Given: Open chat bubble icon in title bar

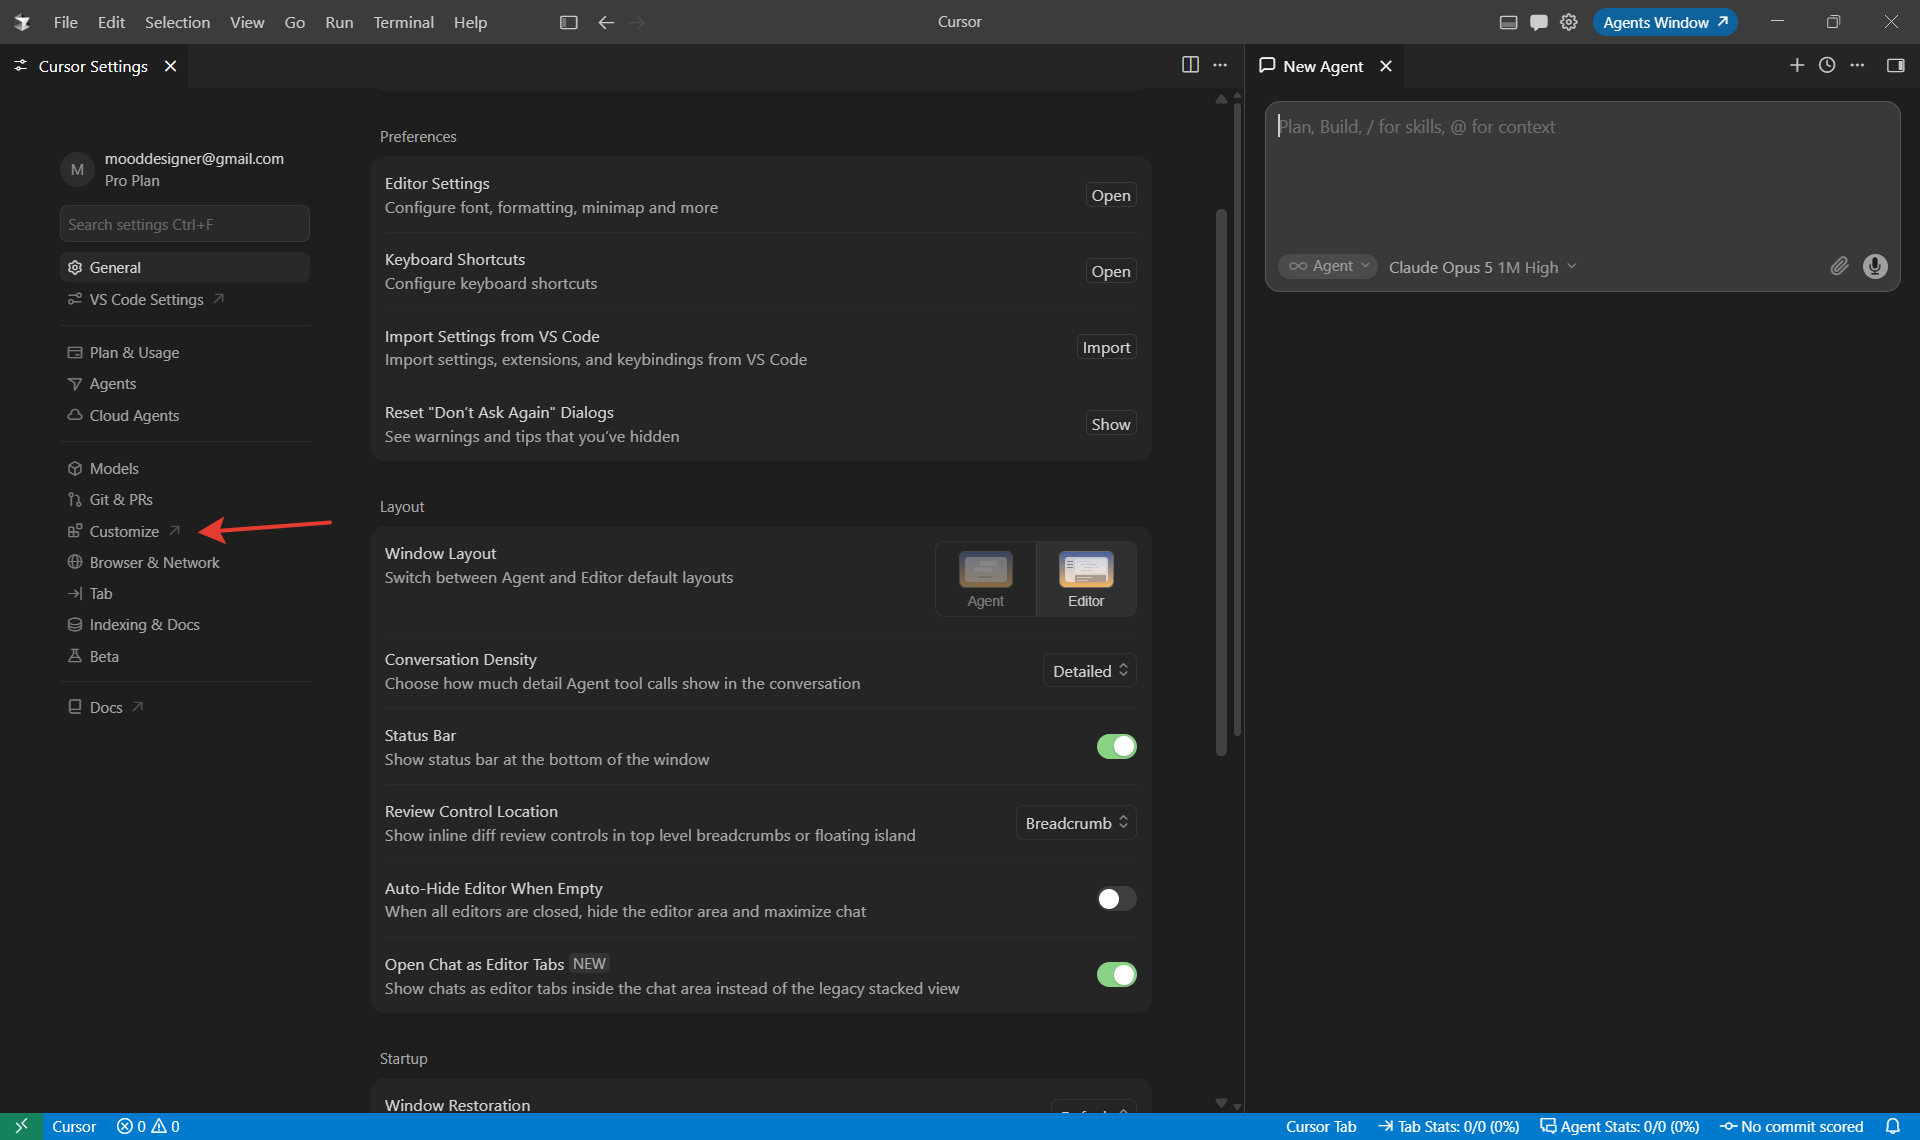Looking at the screenshot, I should [1538, 22].
